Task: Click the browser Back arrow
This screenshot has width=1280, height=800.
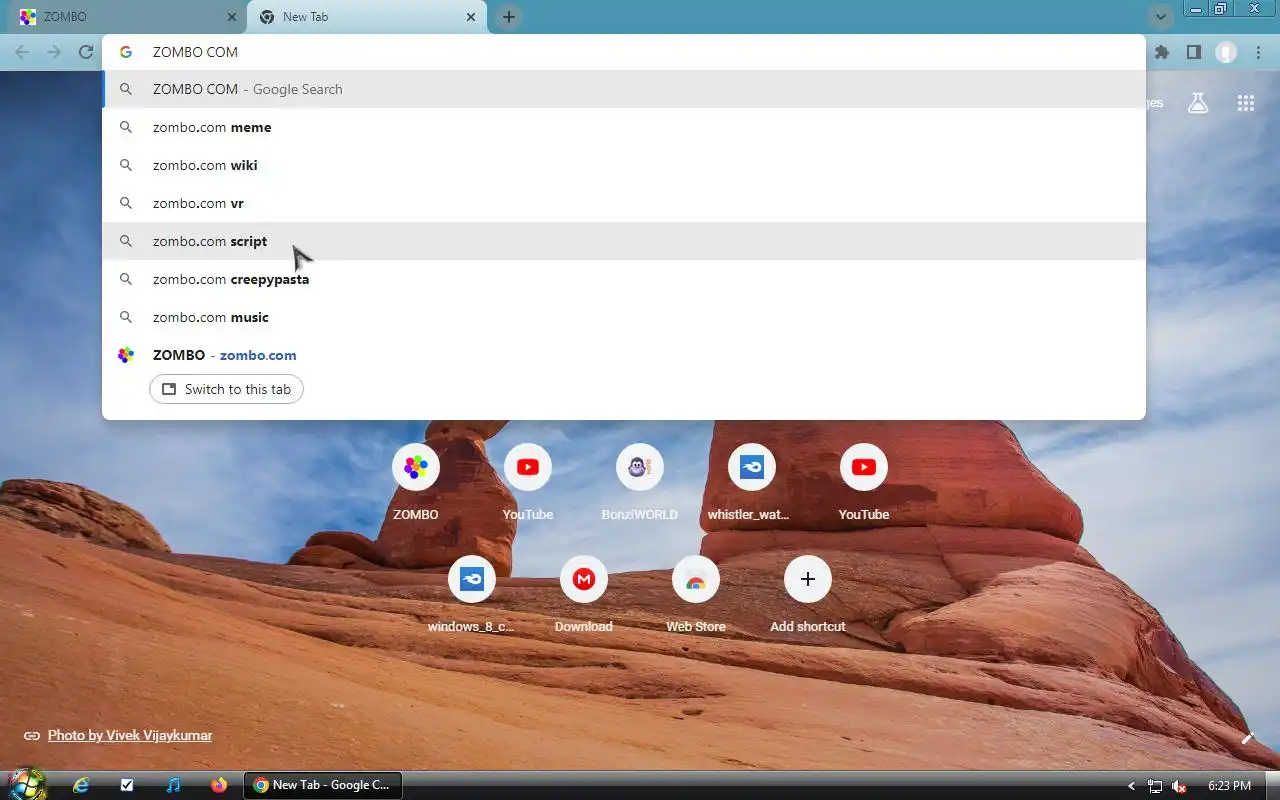Action: coord(22,52)
